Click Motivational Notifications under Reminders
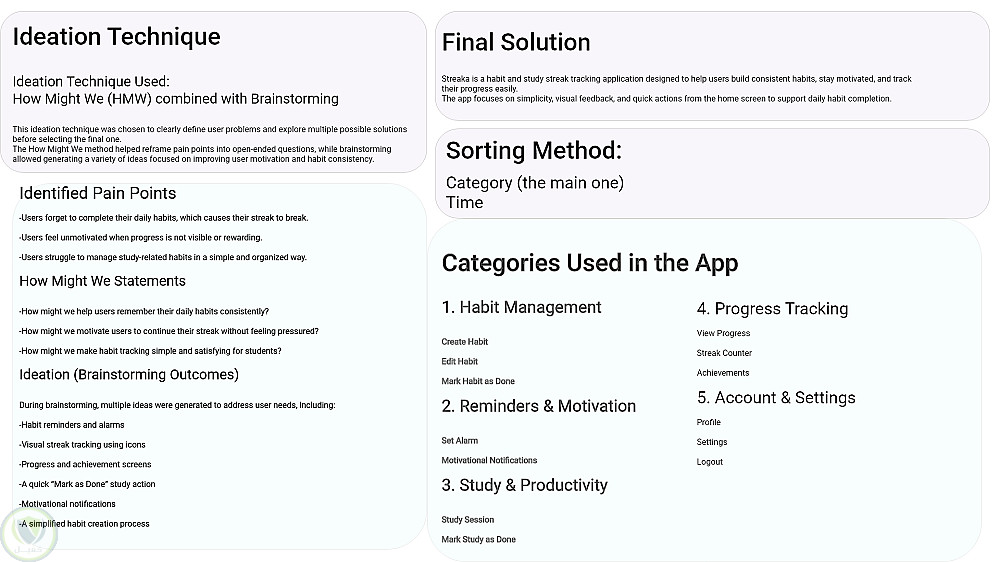The width and height of the screenshot is (1000, 562). click(x=489, y=461)
